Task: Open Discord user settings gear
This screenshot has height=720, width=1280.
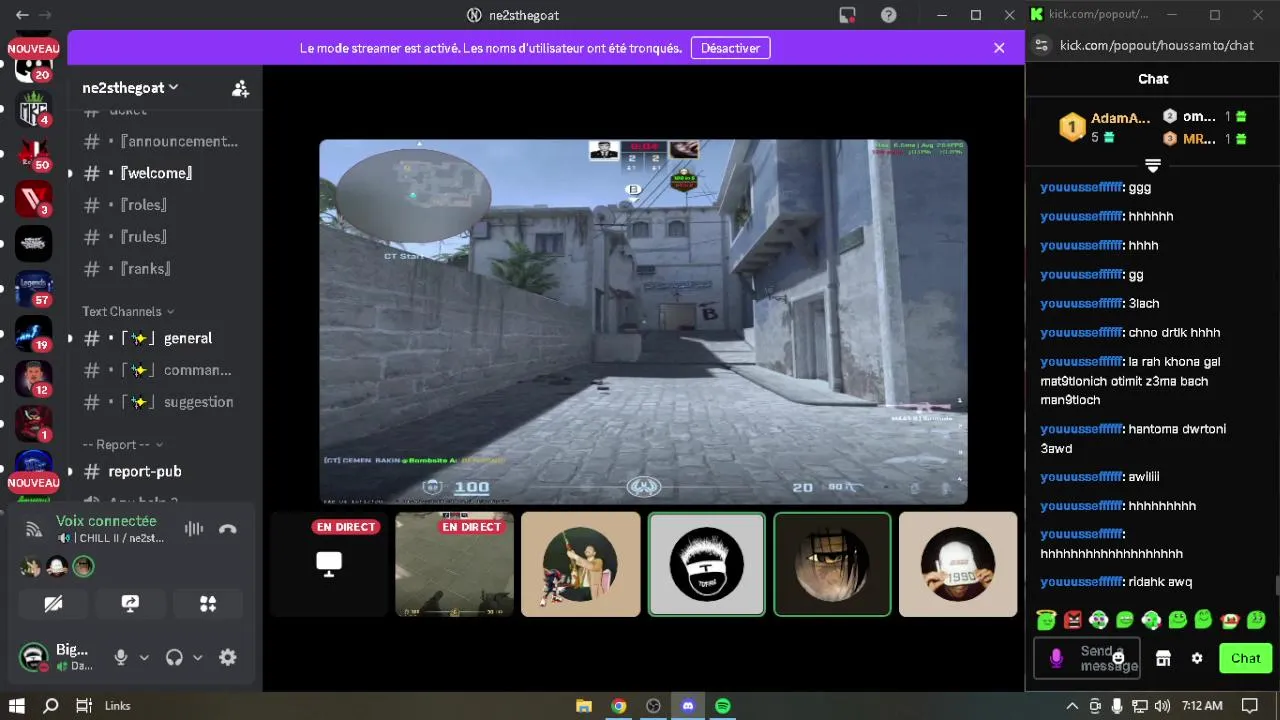Action: (228, 657)
